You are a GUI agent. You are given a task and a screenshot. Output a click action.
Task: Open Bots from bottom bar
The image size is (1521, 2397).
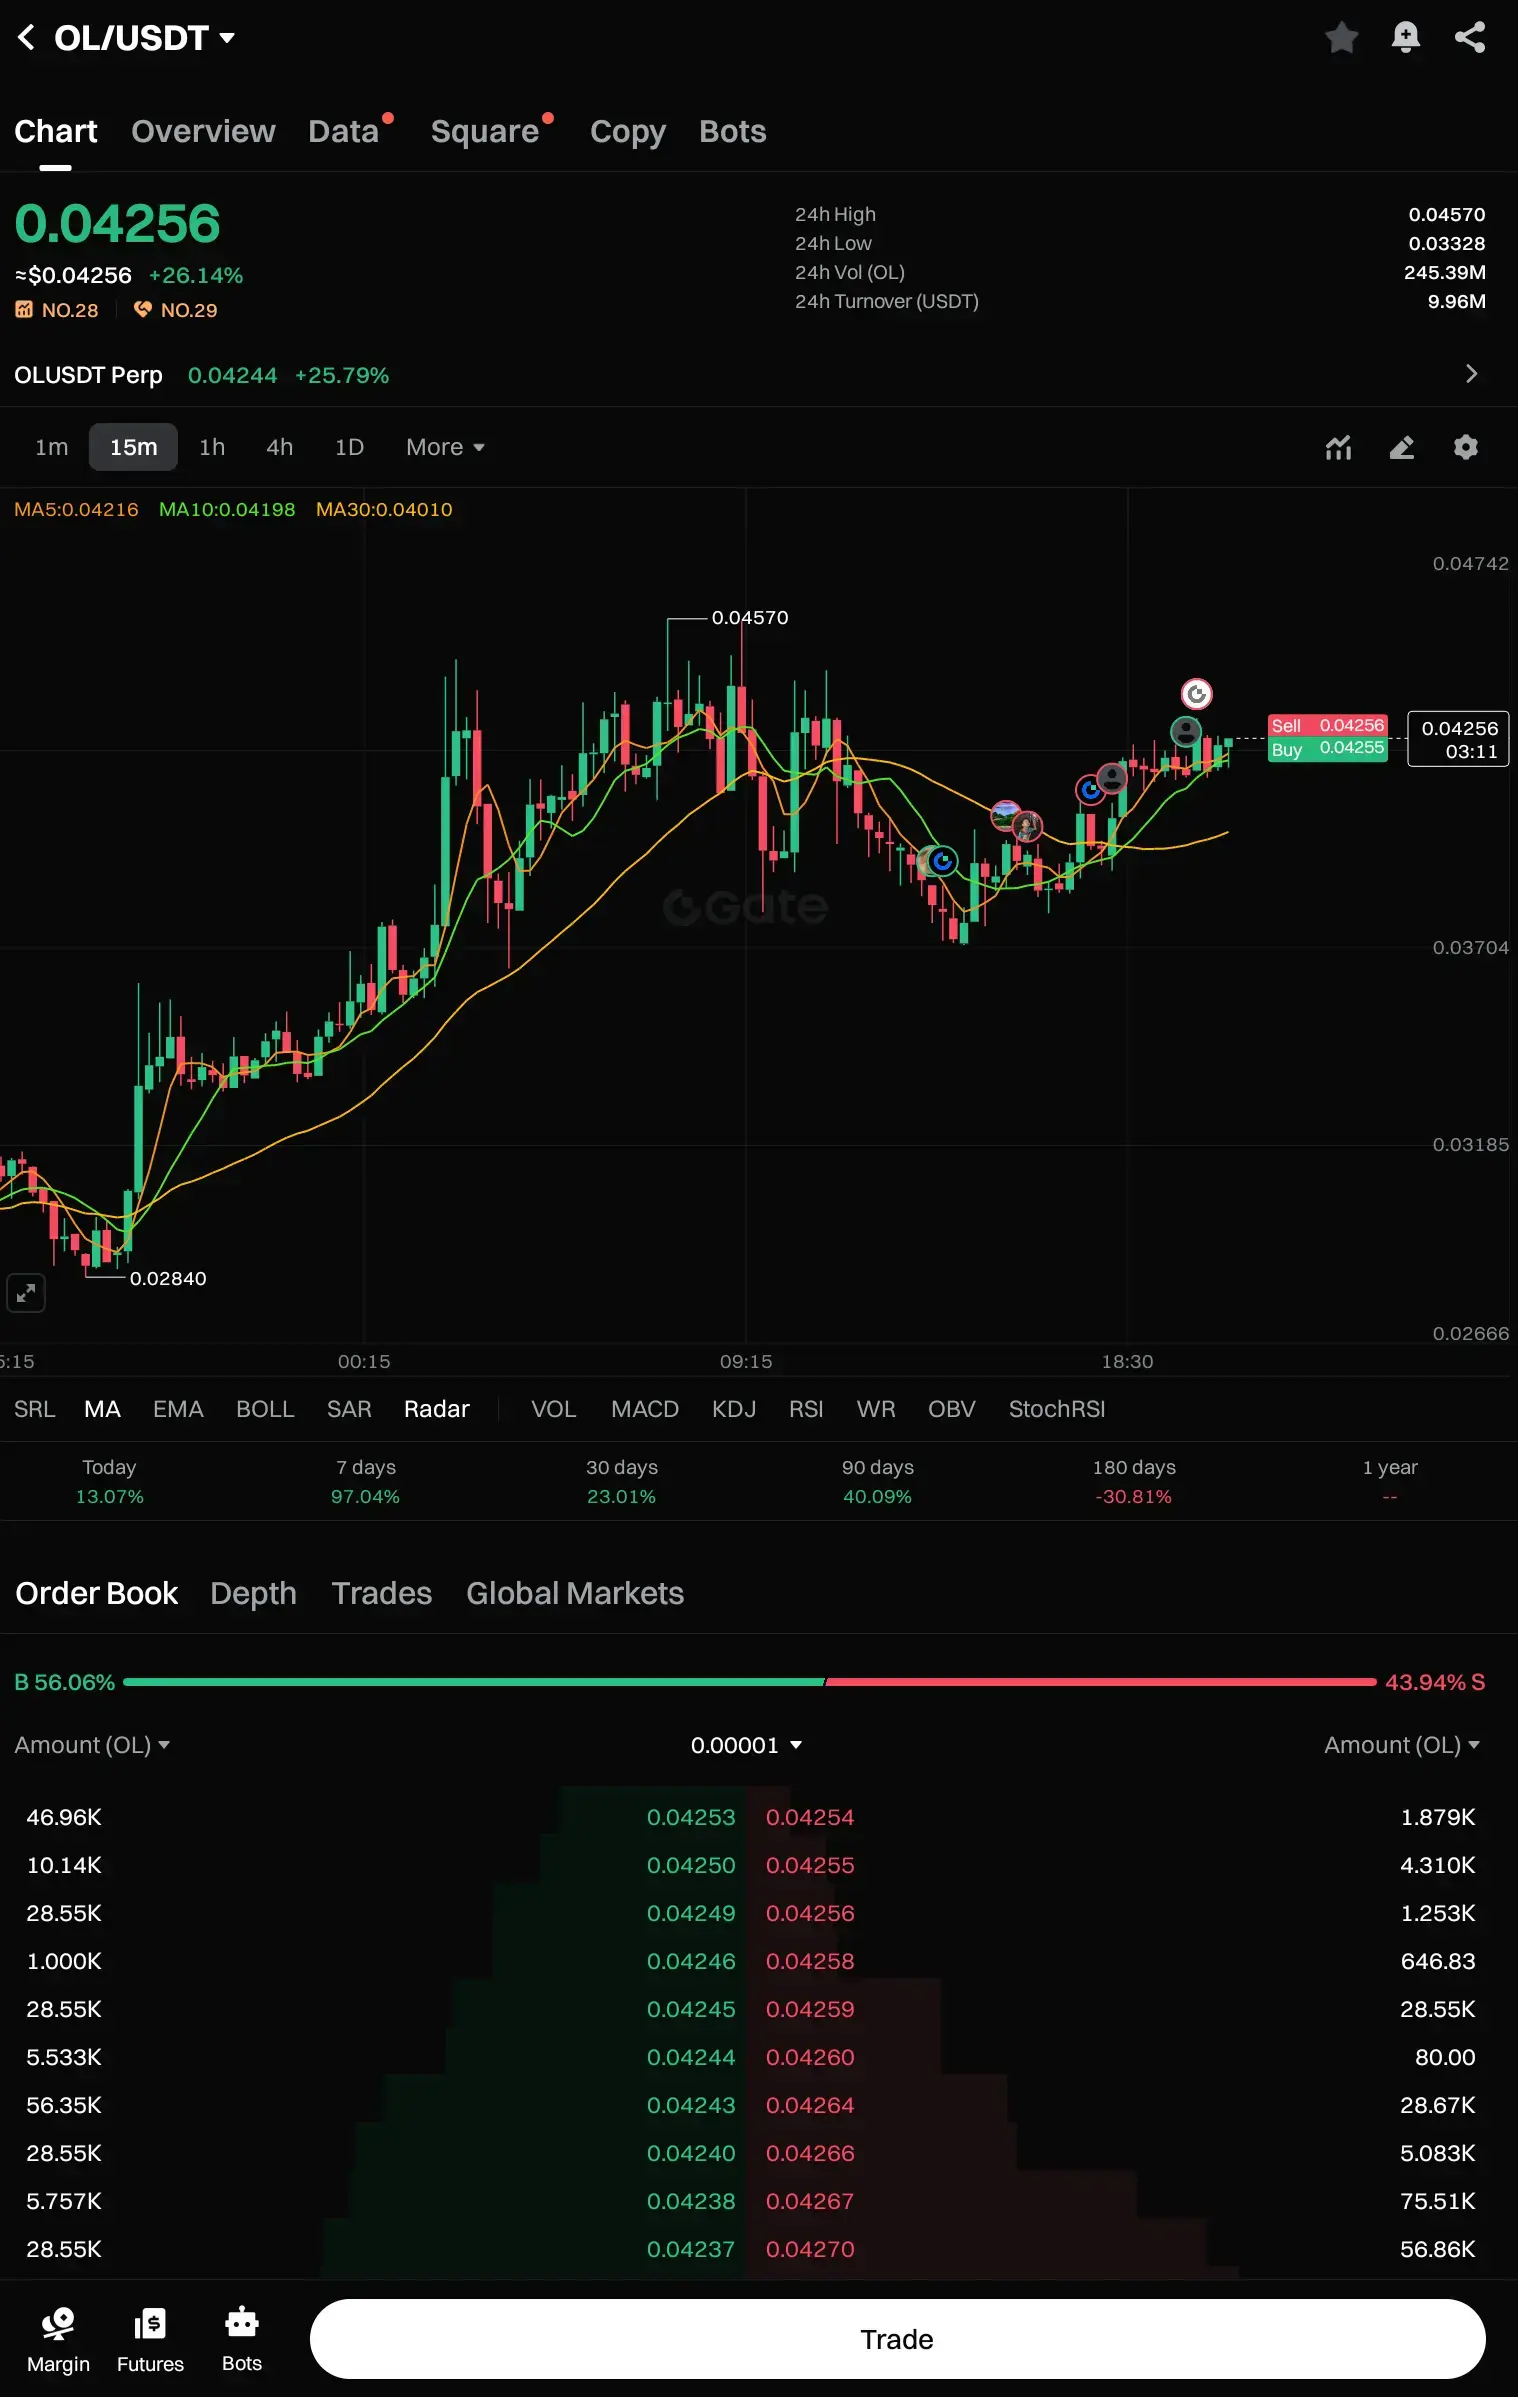[242, 2339]
